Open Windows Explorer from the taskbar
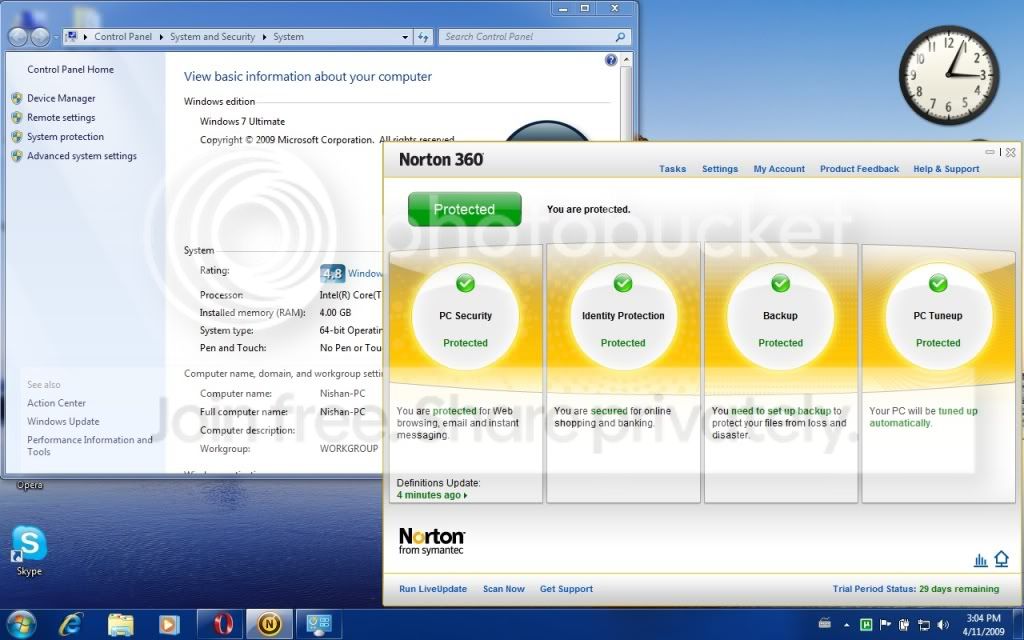Viewport: 1024px width, 640px height. [120, 625]
